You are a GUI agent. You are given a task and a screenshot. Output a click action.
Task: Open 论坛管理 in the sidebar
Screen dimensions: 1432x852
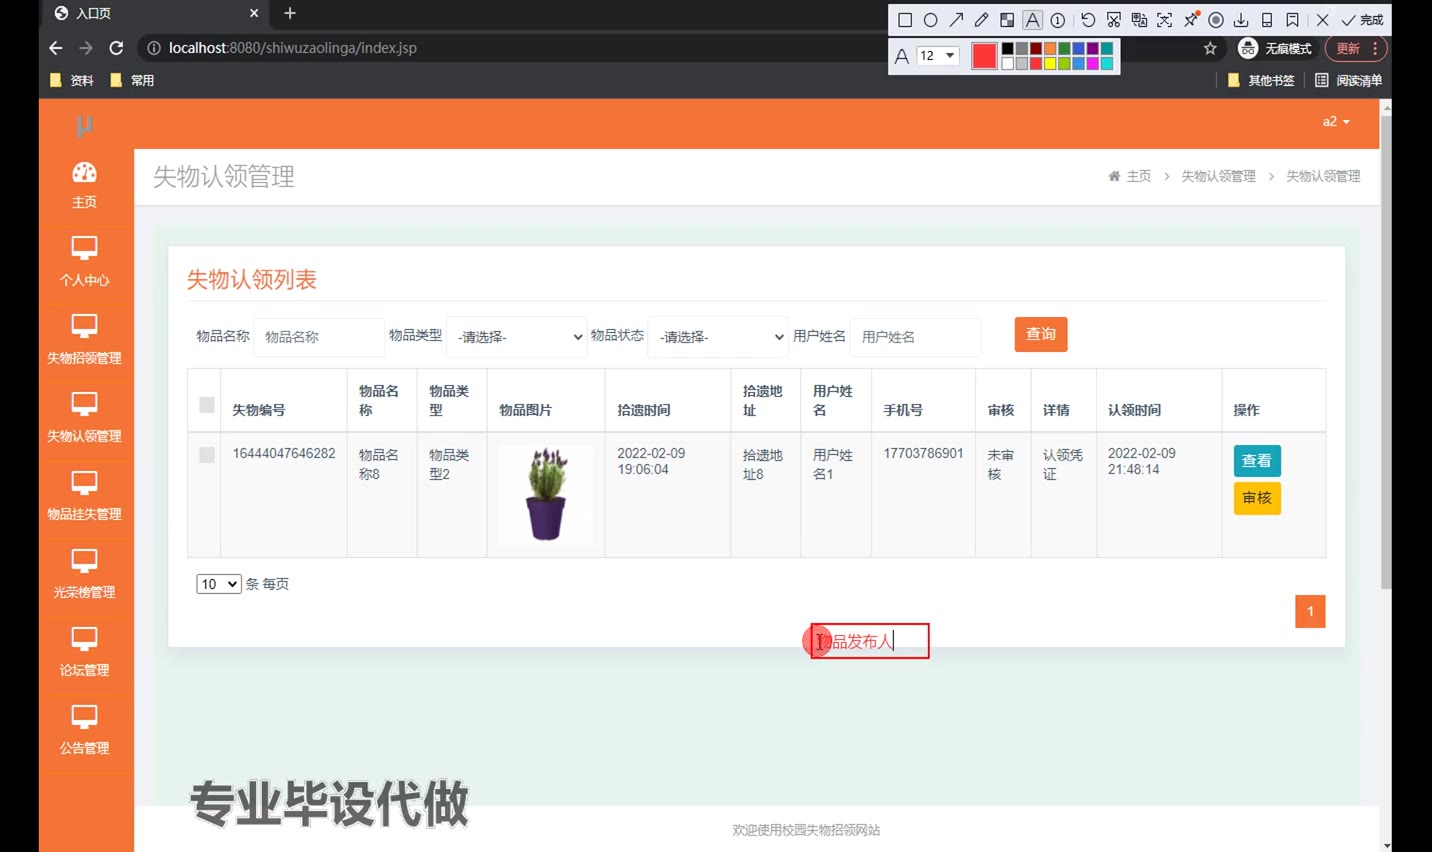point(85,652)
